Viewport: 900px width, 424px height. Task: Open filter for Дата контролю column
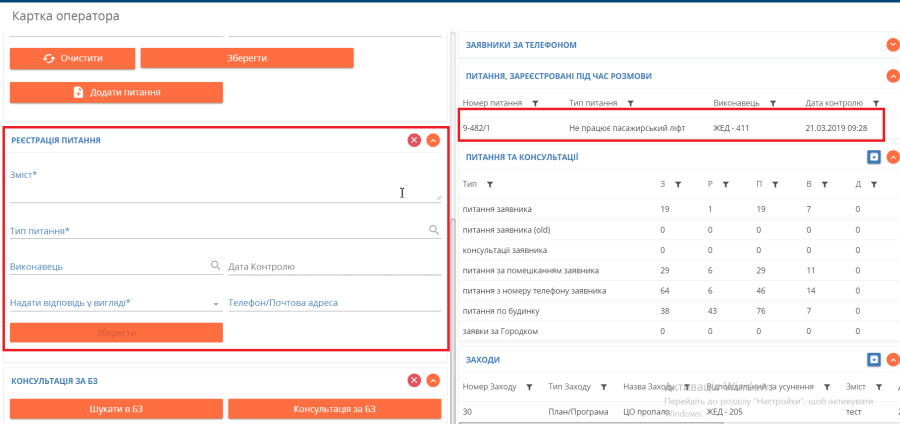click(x=875, y=103)
